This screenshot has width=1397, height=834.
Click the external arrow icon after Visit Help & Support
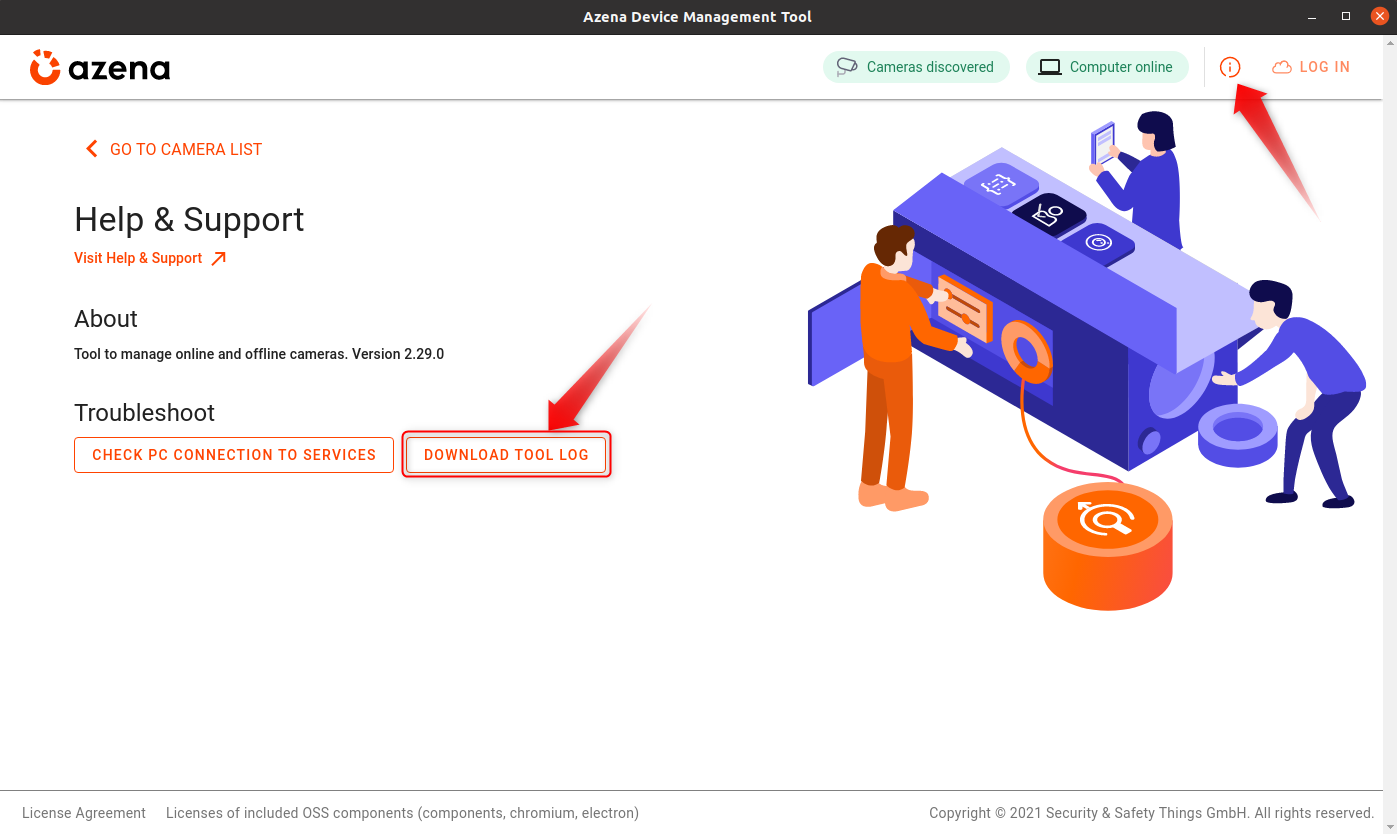click(x=219, y=258)
